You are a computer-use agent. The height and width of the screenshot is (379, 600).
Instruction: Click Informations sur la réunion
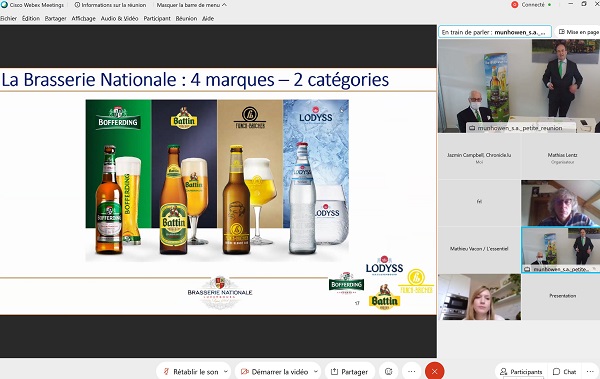(x=110, y=5)
